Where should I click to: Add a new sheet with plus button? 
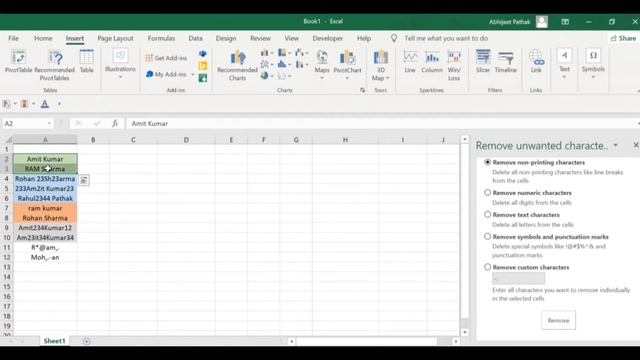(87, 341)
